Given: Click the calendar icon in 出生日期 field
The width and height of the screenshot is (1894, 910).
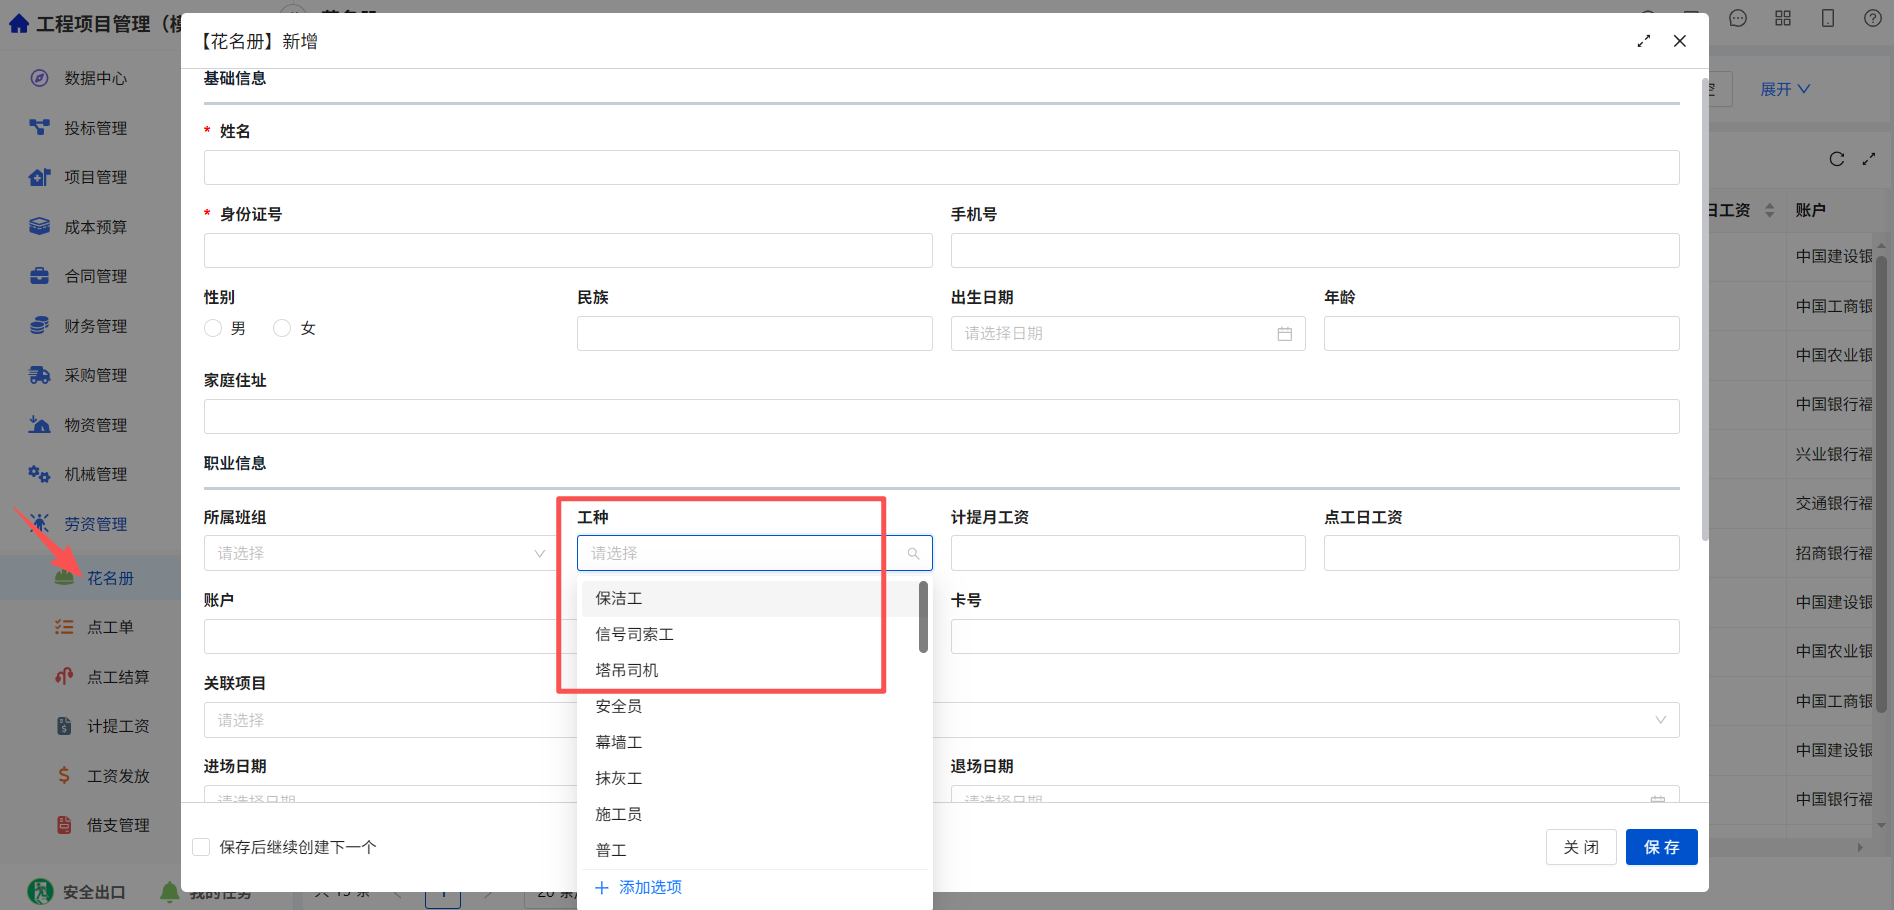Looking at the screenshot, I should (x=1285, y=334).
